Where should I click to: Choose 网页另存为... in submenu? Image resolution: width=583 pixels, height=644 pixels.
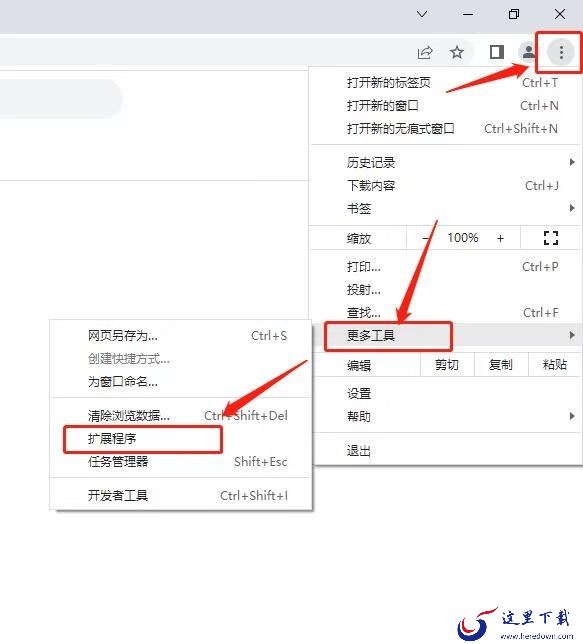tap(181, 336)
